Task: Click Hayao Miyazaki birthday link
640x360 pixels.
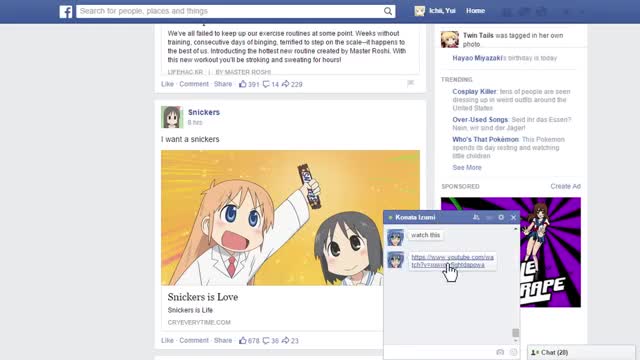Action: (477, 58)
